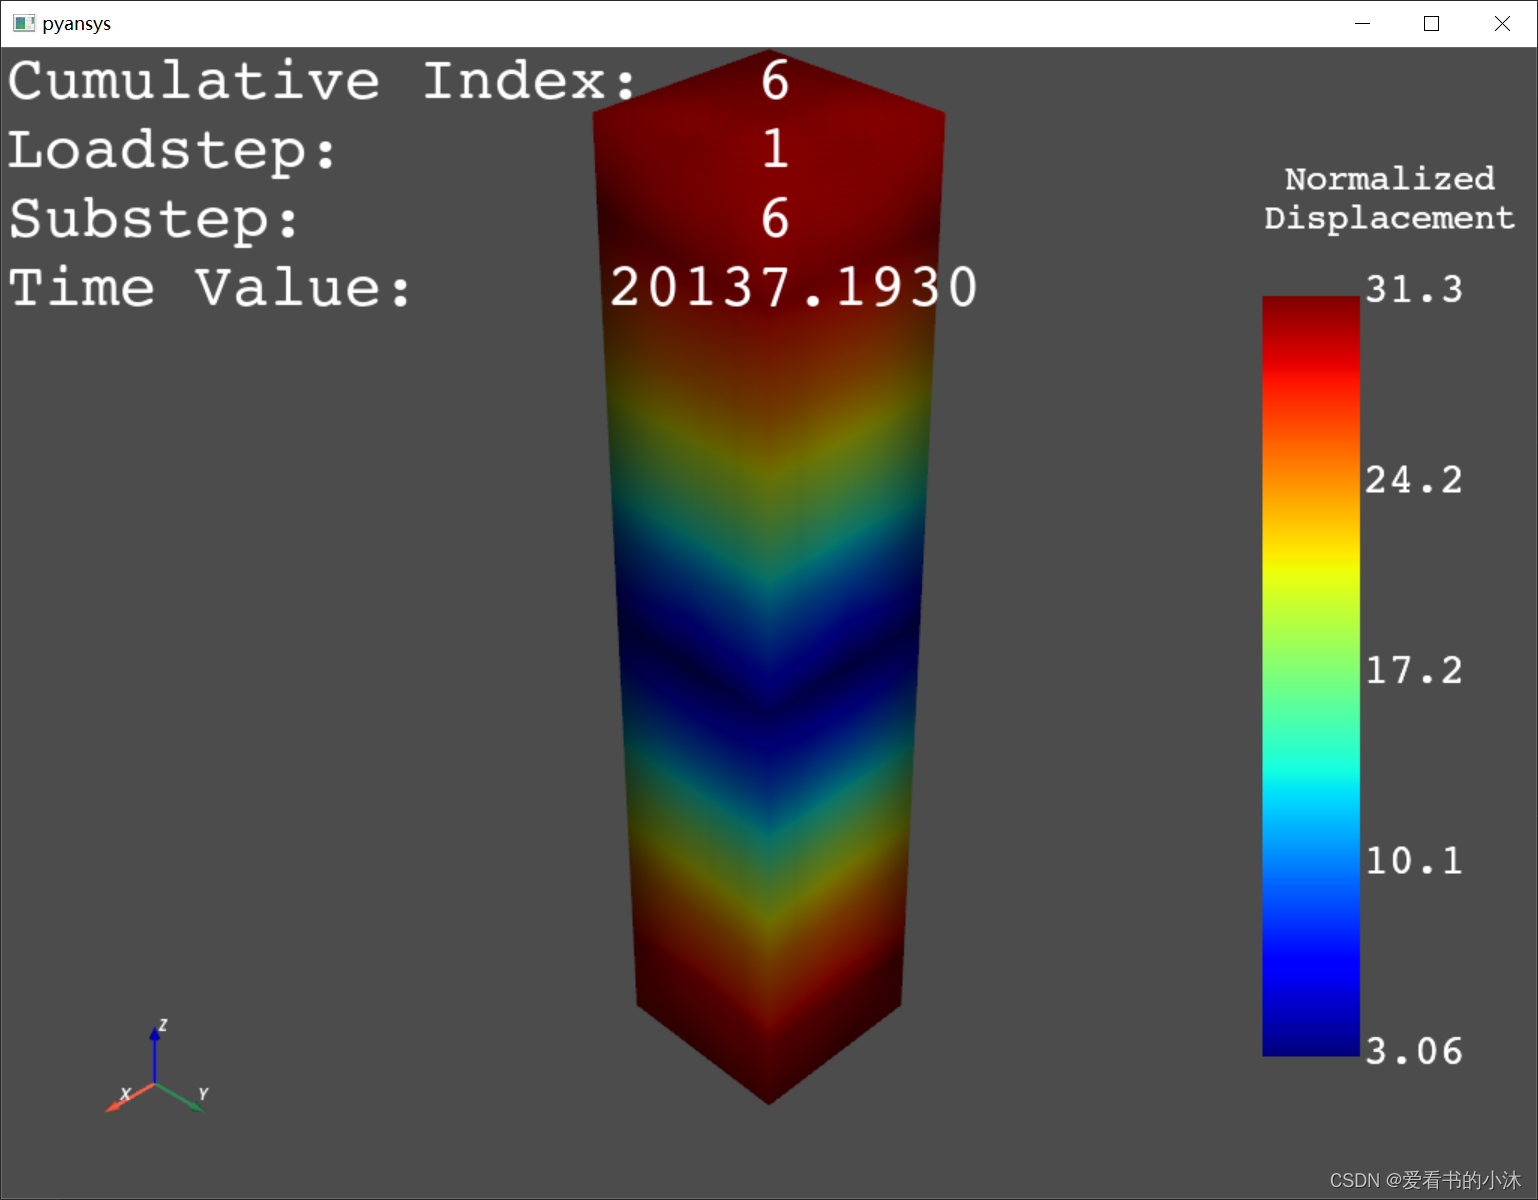Click the 17.2 scalar bar label
Screen dimensions: 1538x1200
click(1413, 670)
